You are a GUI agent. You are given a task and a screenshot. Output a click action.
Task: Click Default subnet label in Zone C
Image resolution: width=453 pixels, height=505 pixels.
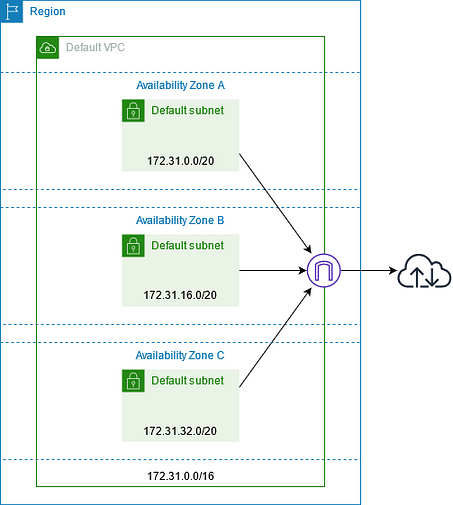(188, 380)
